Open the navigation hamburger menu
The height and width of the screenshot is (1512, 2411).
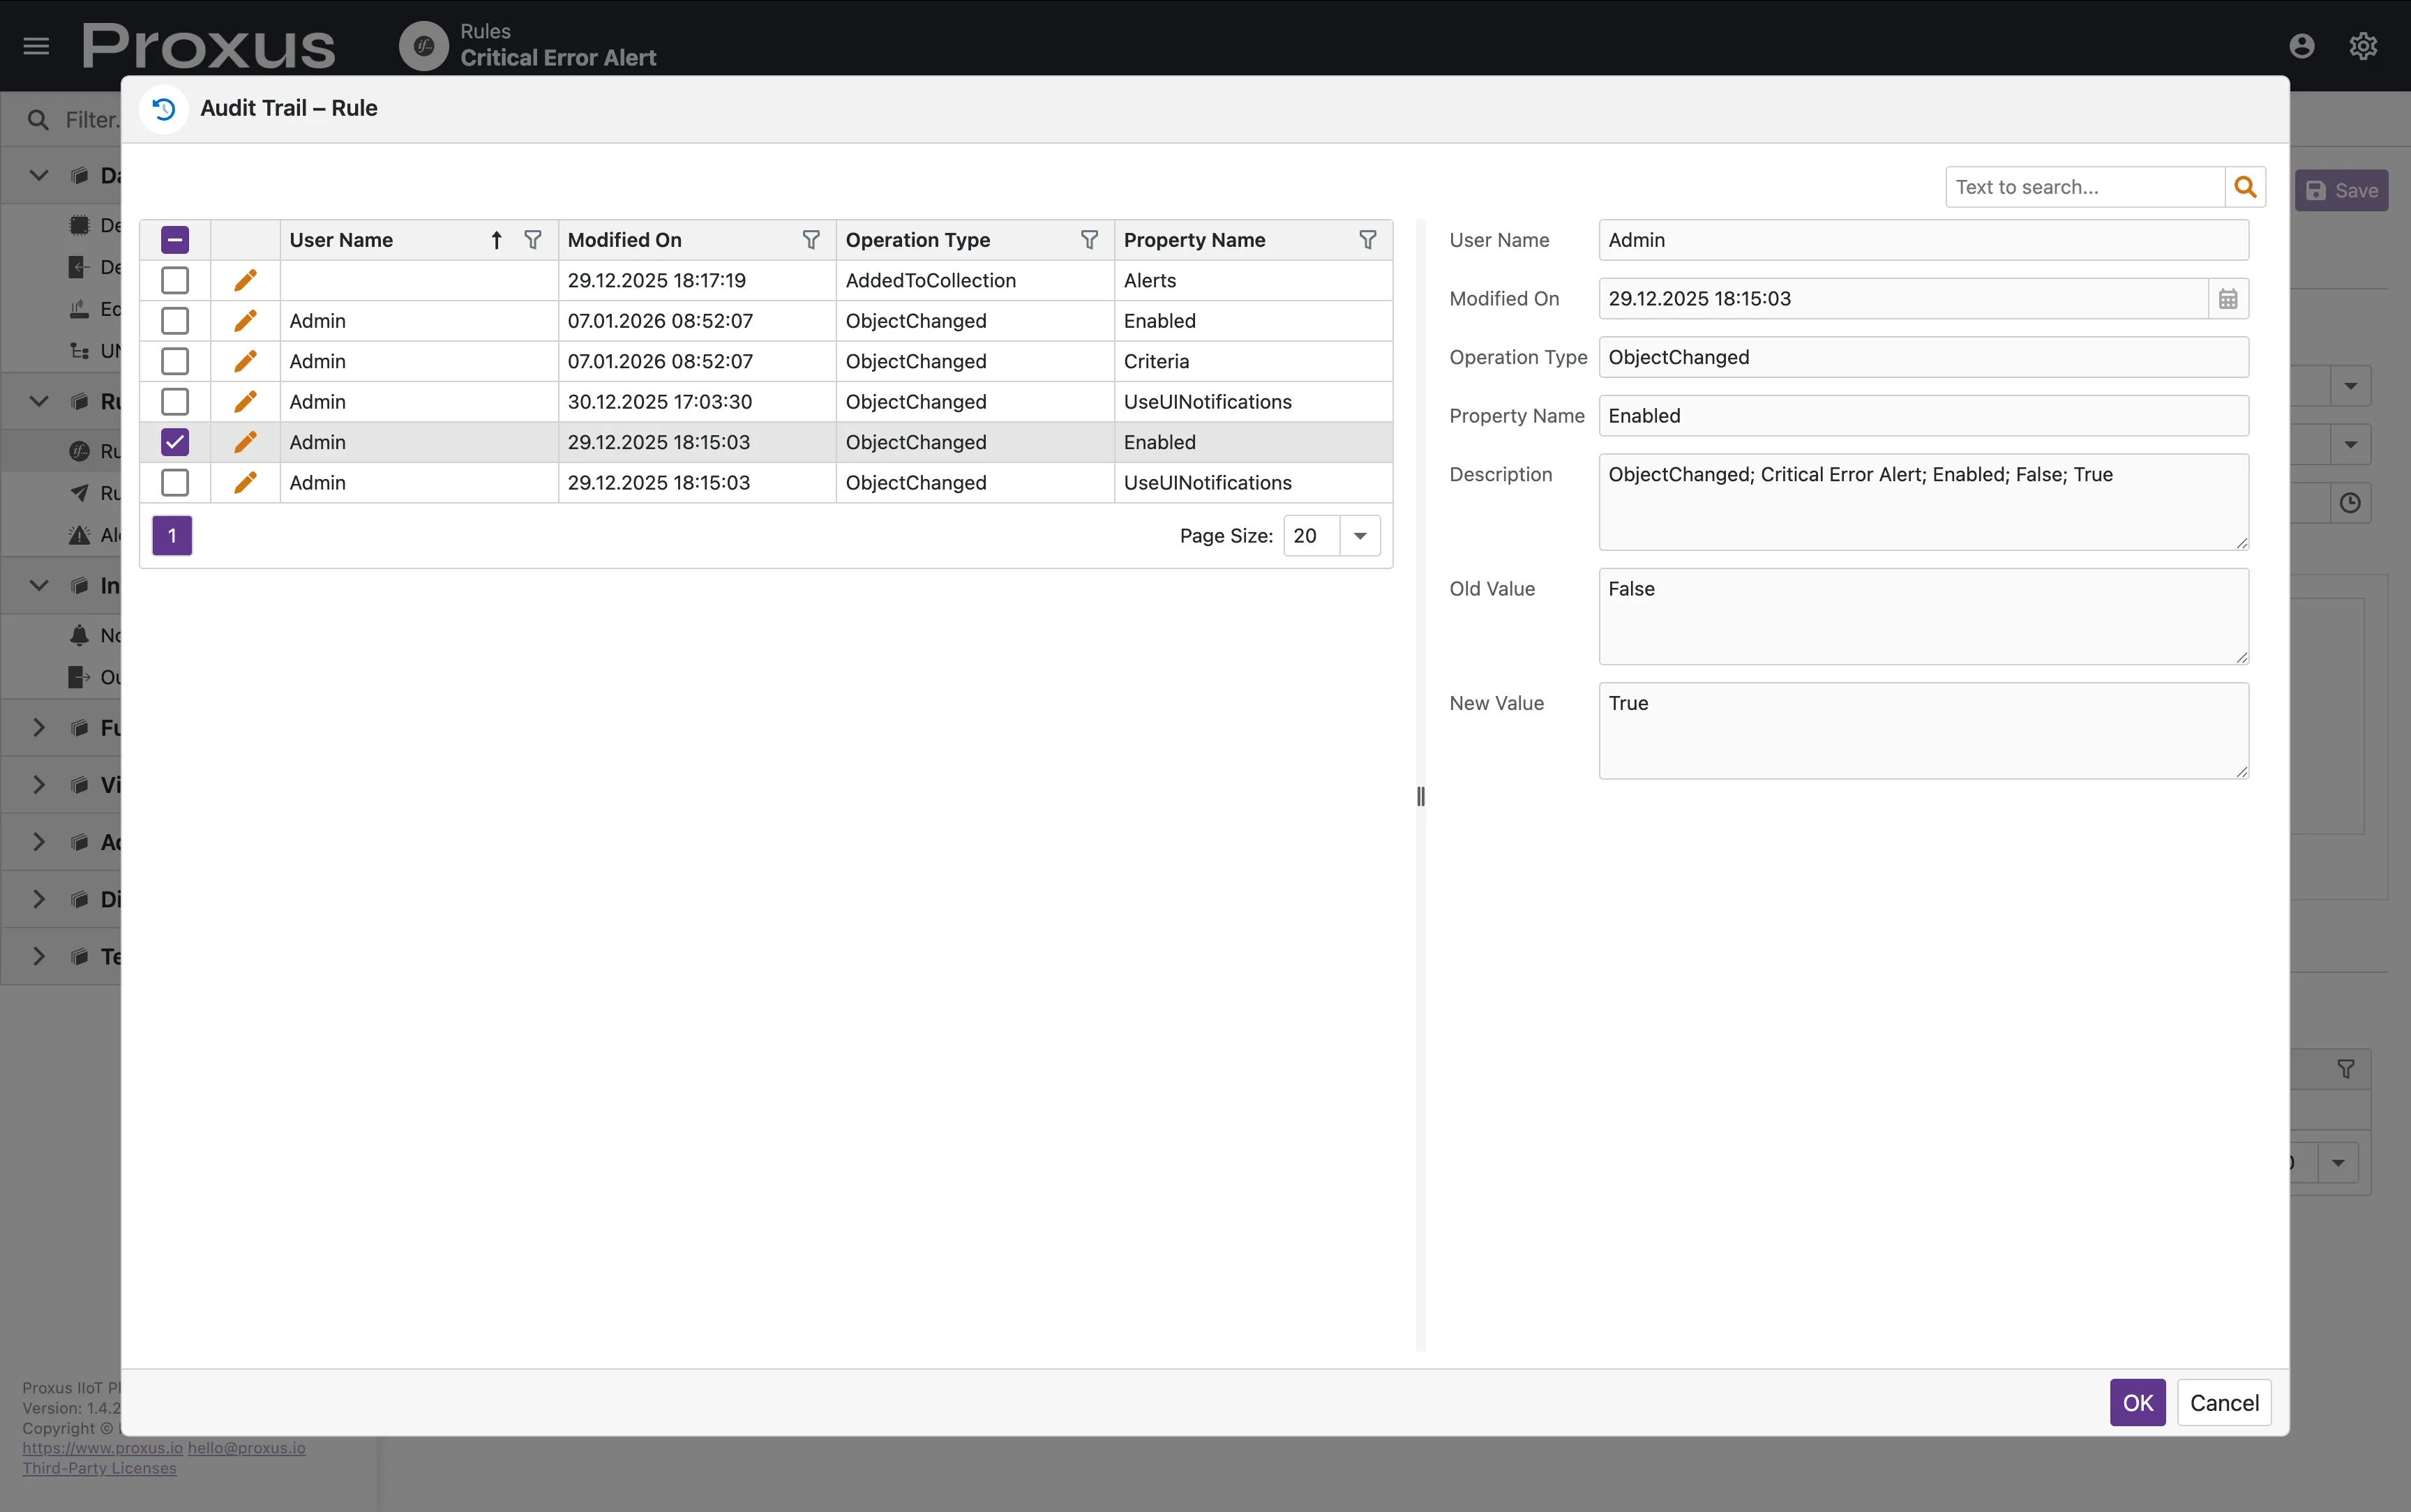click(36, 45)
